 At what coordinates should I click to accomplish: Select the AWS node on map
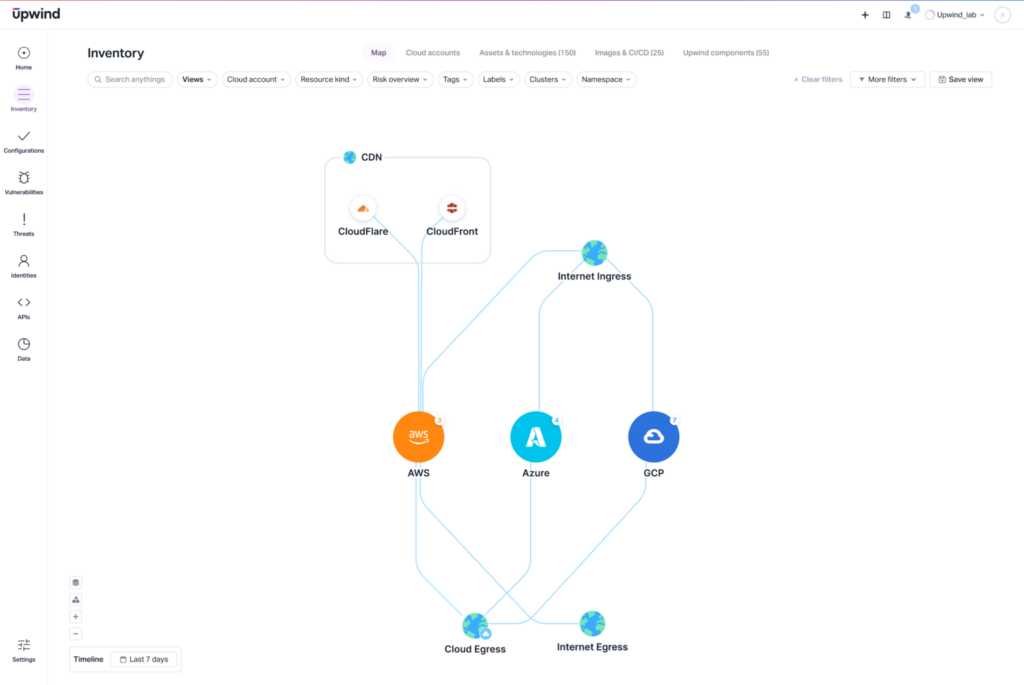point(419,437)
